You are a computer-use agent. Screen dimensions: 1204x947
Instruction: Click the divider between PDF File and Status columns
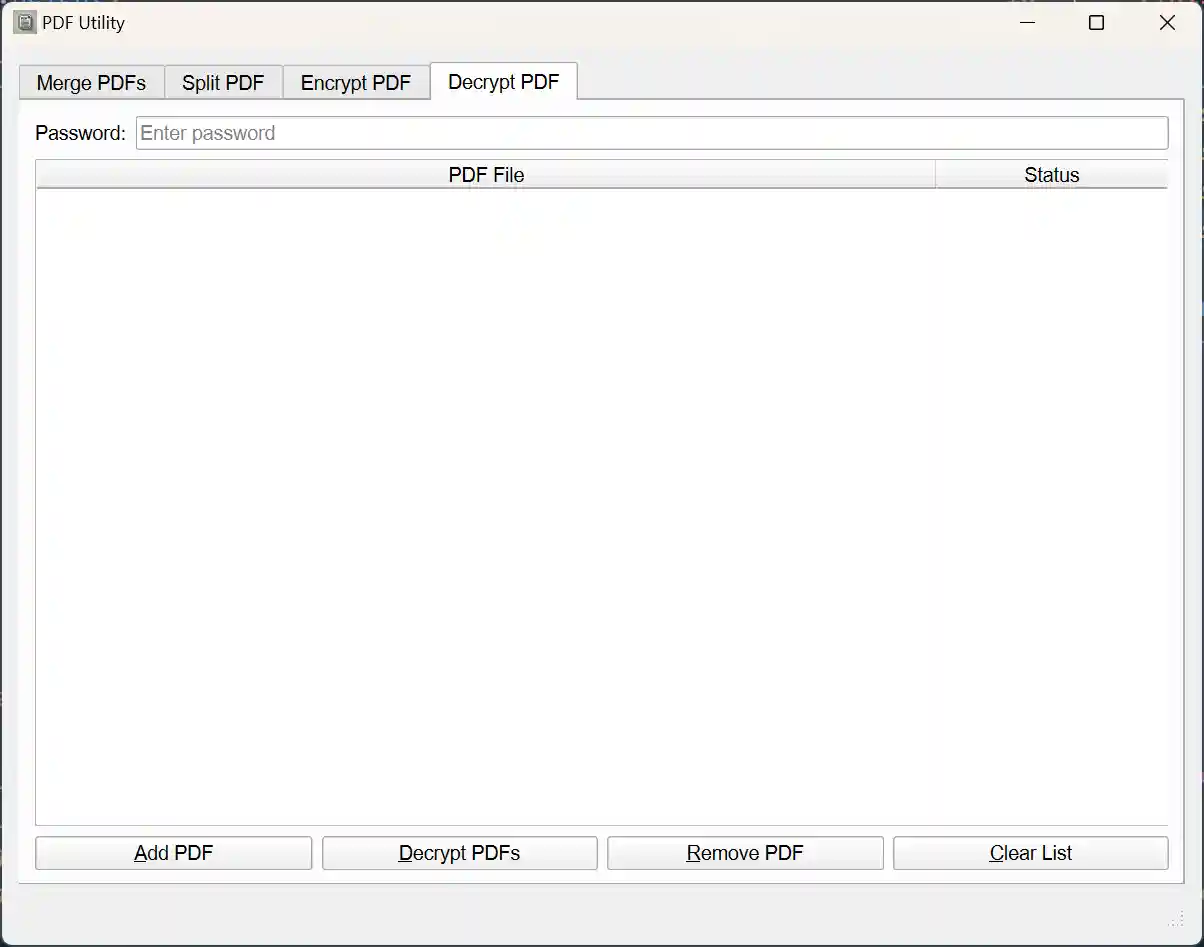[935, 174]
